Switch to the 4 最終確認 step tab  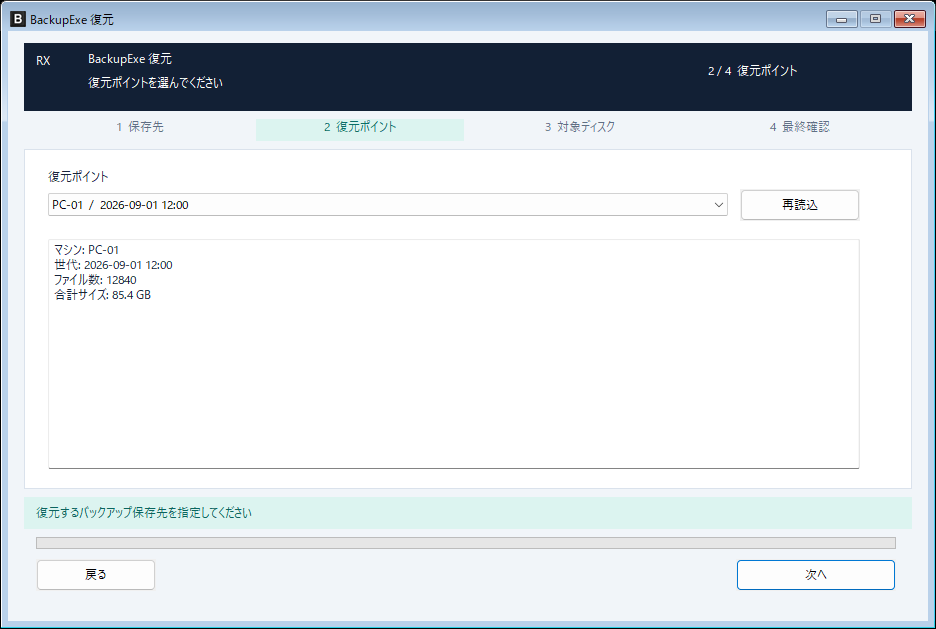tap(800, 127)
